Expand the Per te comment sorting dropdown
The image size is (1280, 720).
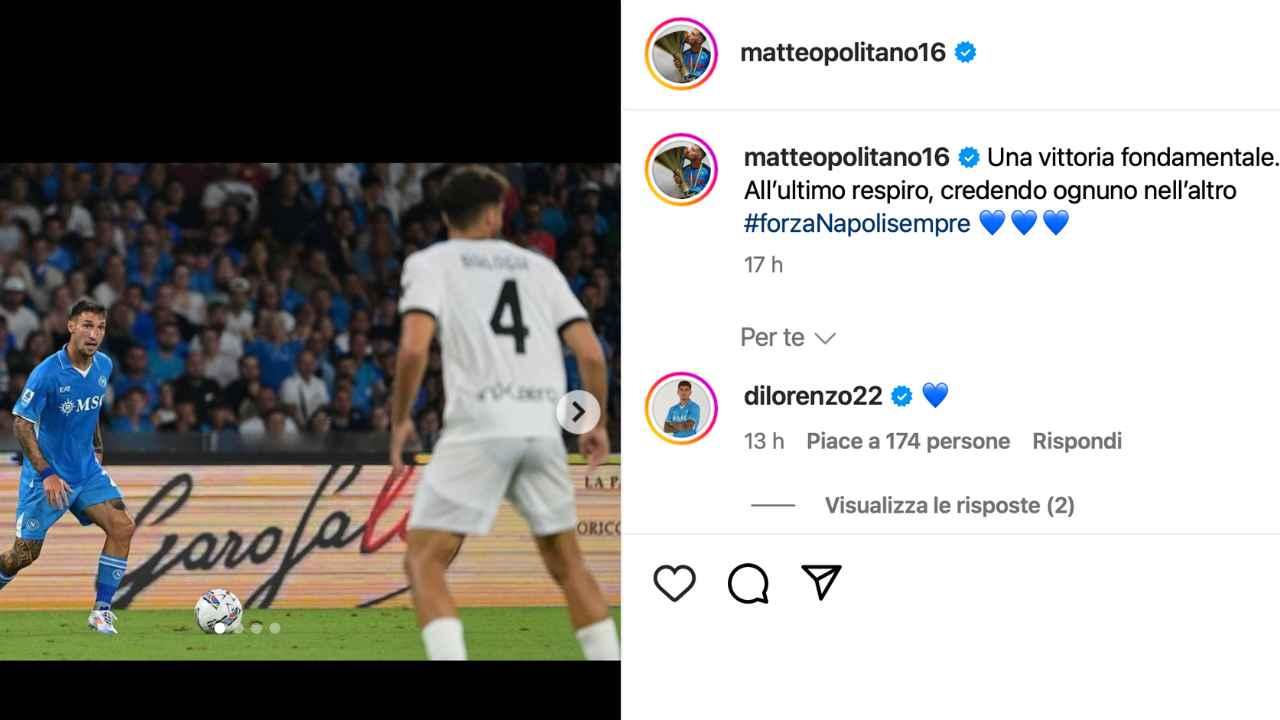point(788,338)
